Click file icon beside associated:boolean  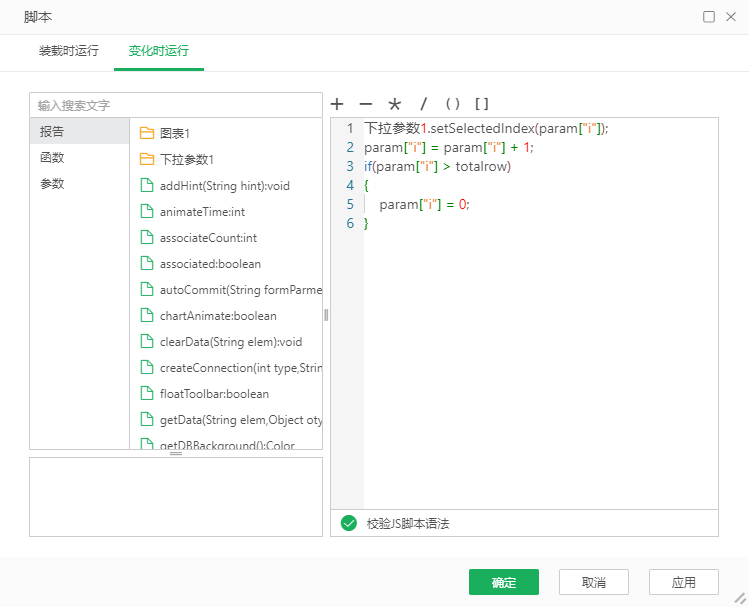point(147,263)
